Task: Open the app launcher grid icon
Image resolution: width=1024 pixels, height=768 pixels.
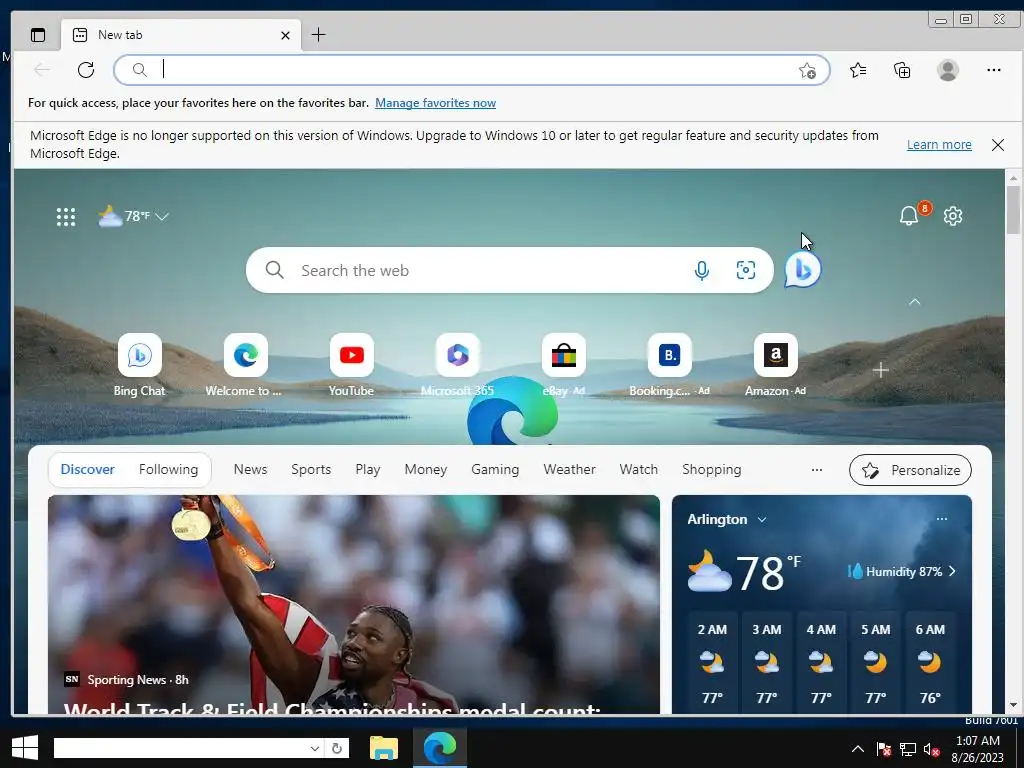Action: point(66,217)
